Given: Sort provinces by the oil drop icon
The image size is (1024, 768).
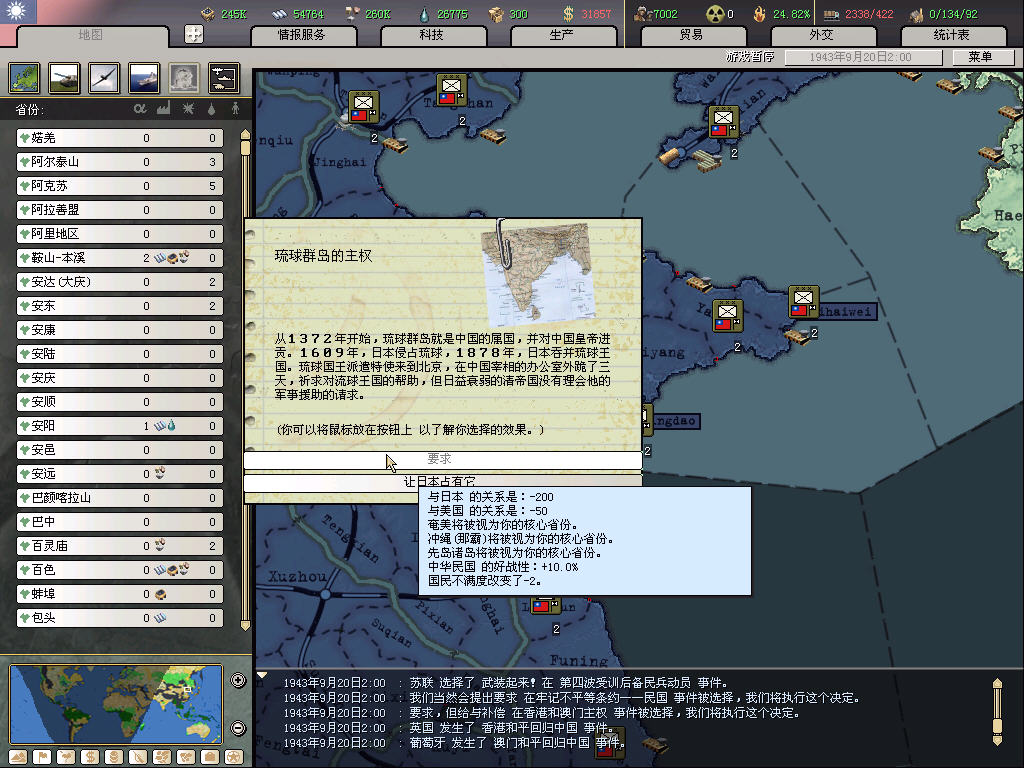Looking at the screenshot, I should [211, 109].
